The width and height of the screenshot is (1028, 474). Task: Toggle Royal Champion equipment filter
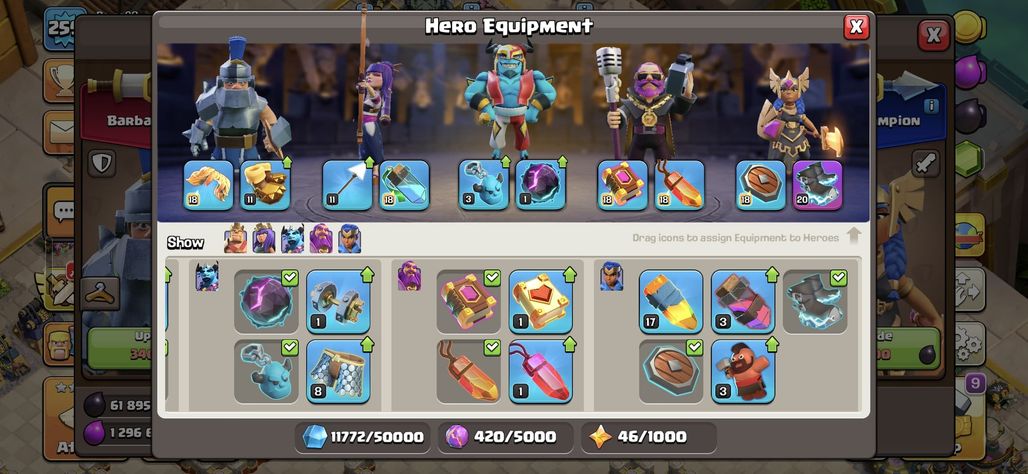(349, 239)
